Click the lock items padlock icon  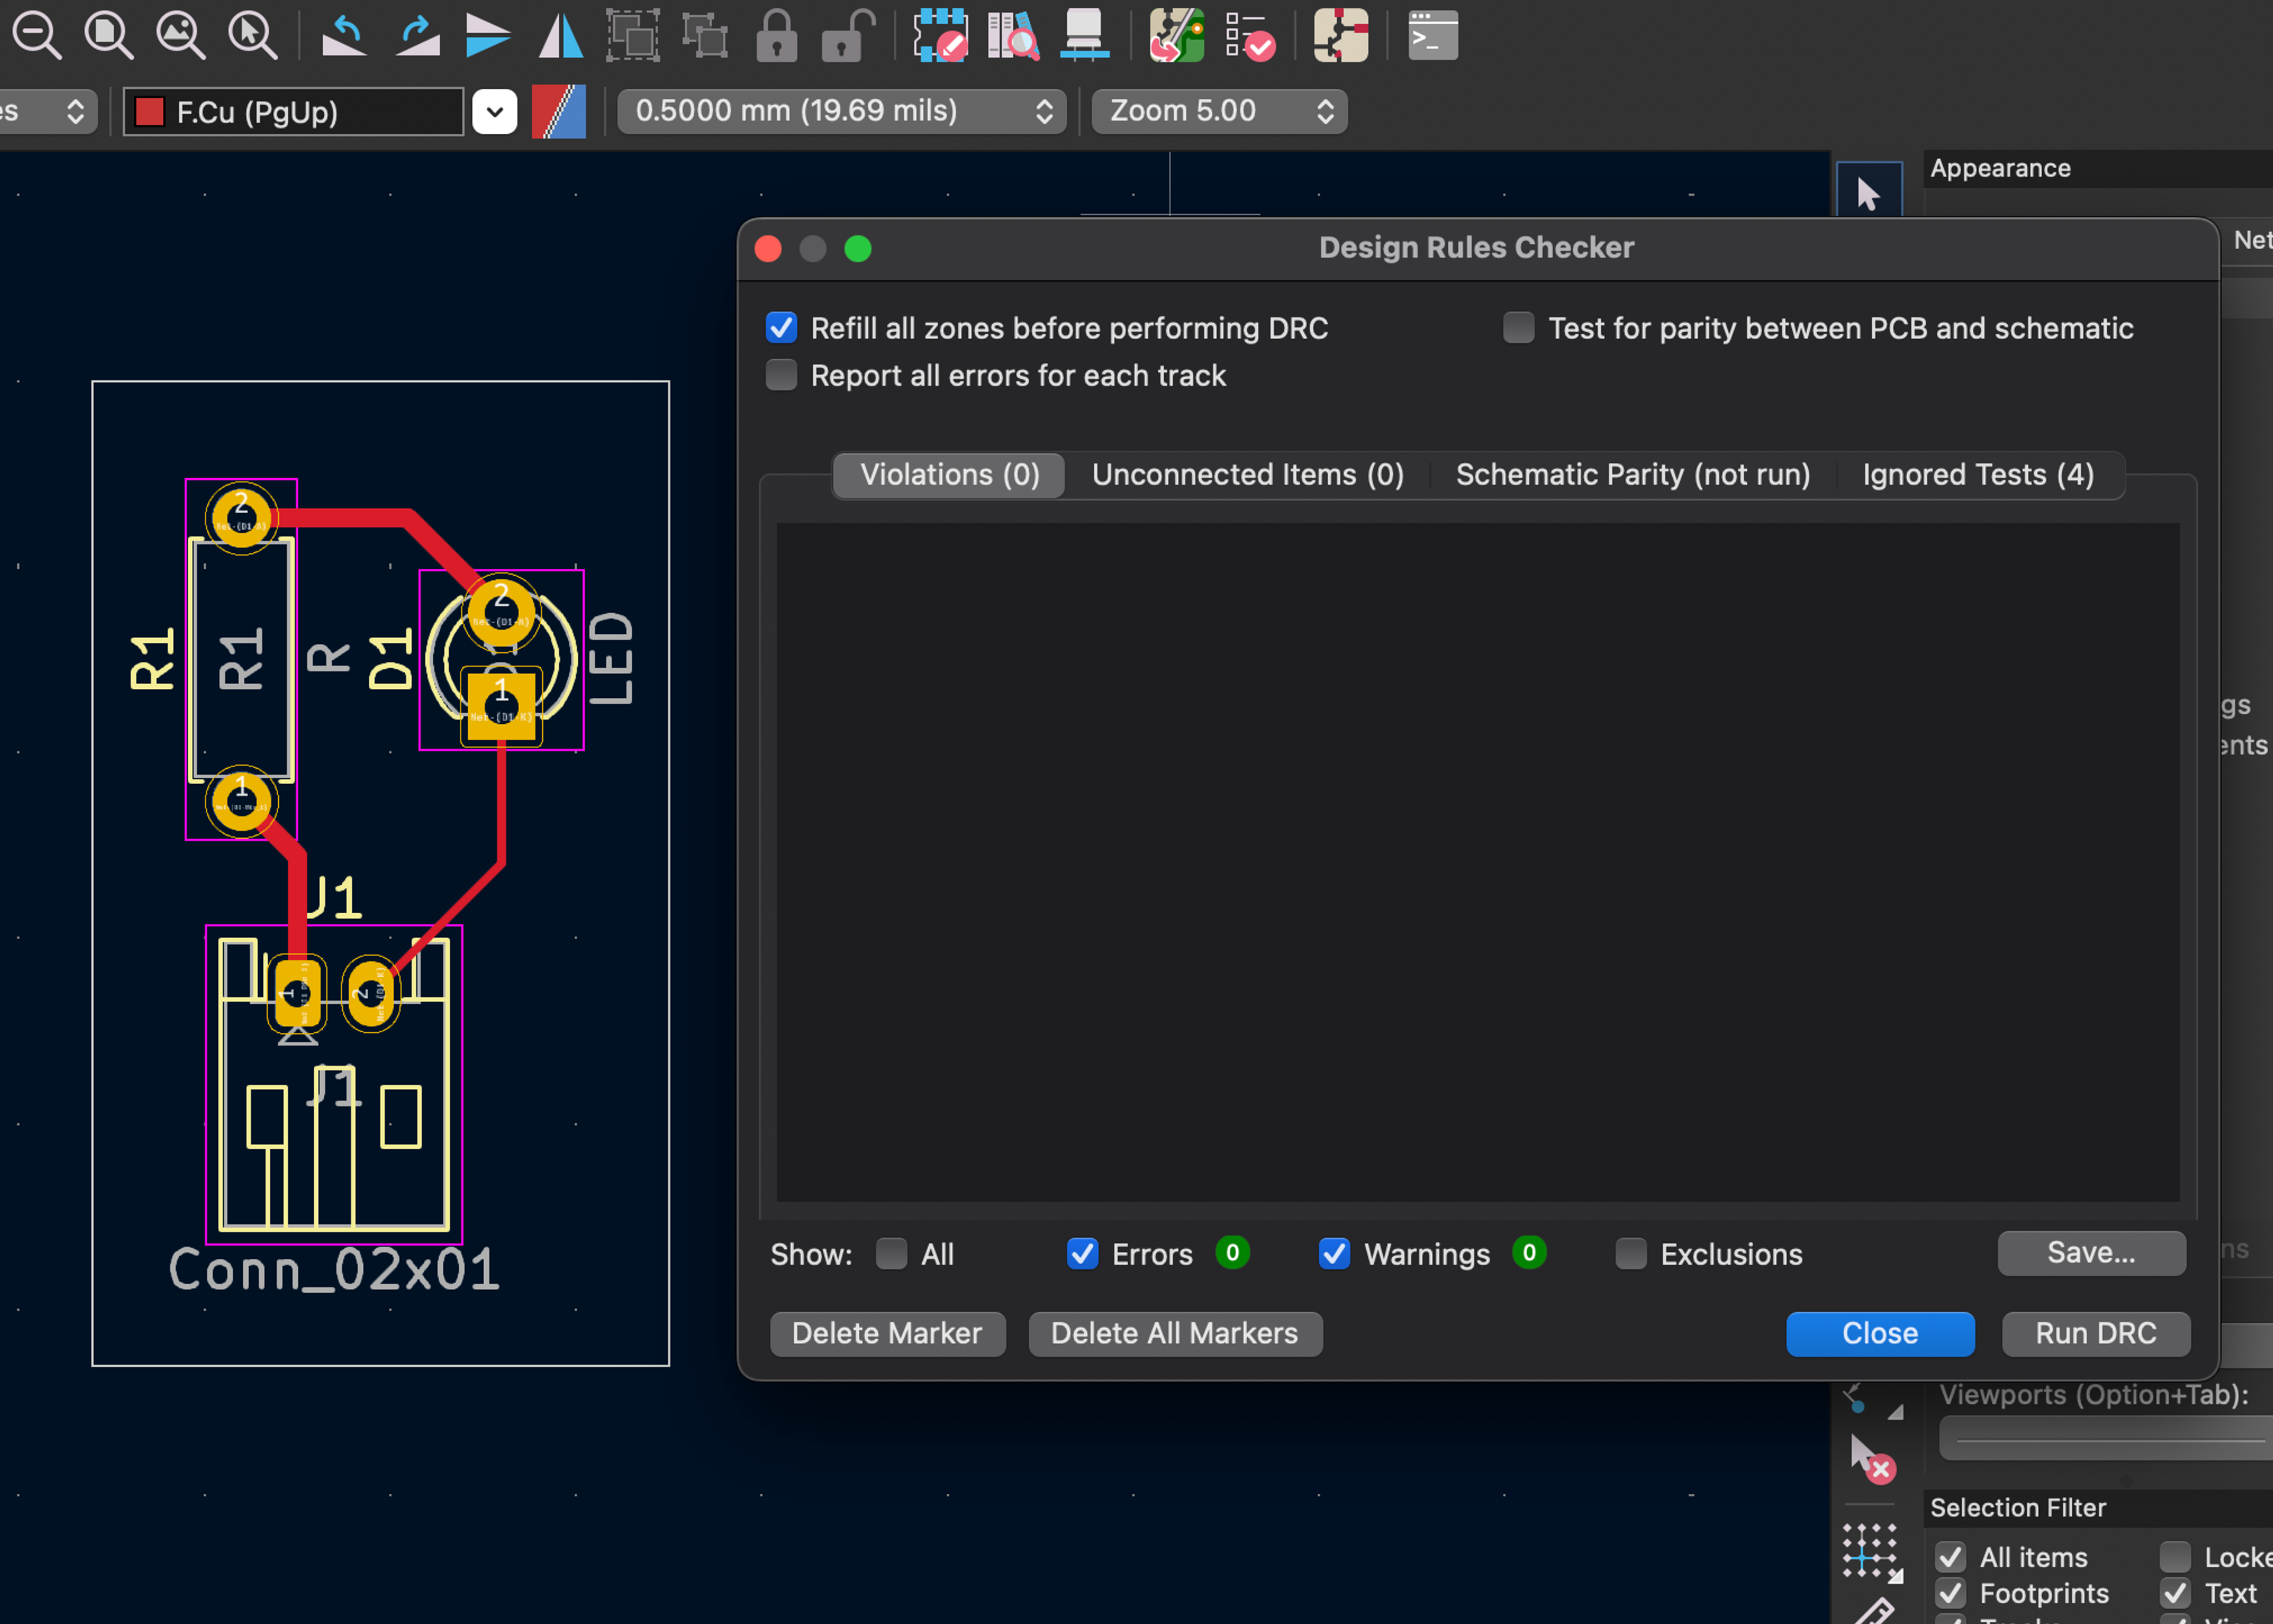tap(776, 36)
